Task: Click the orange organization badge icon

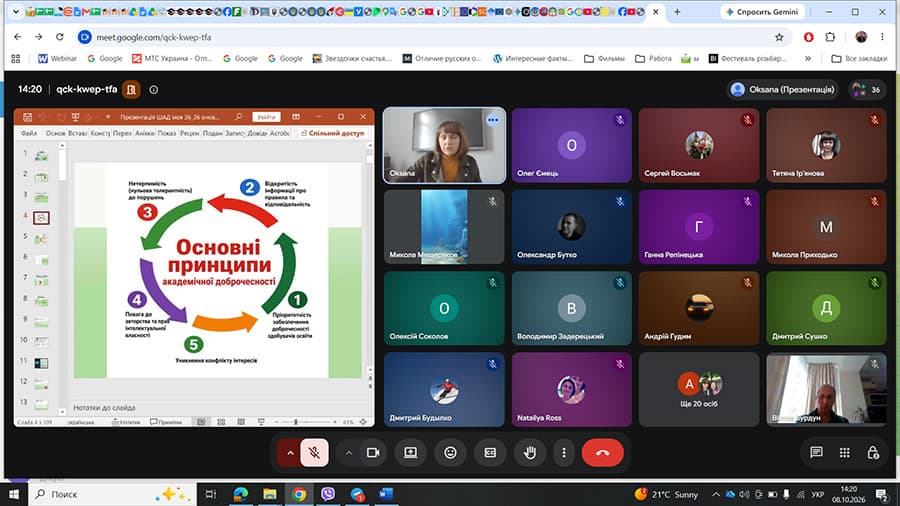Action: [131, 89]
